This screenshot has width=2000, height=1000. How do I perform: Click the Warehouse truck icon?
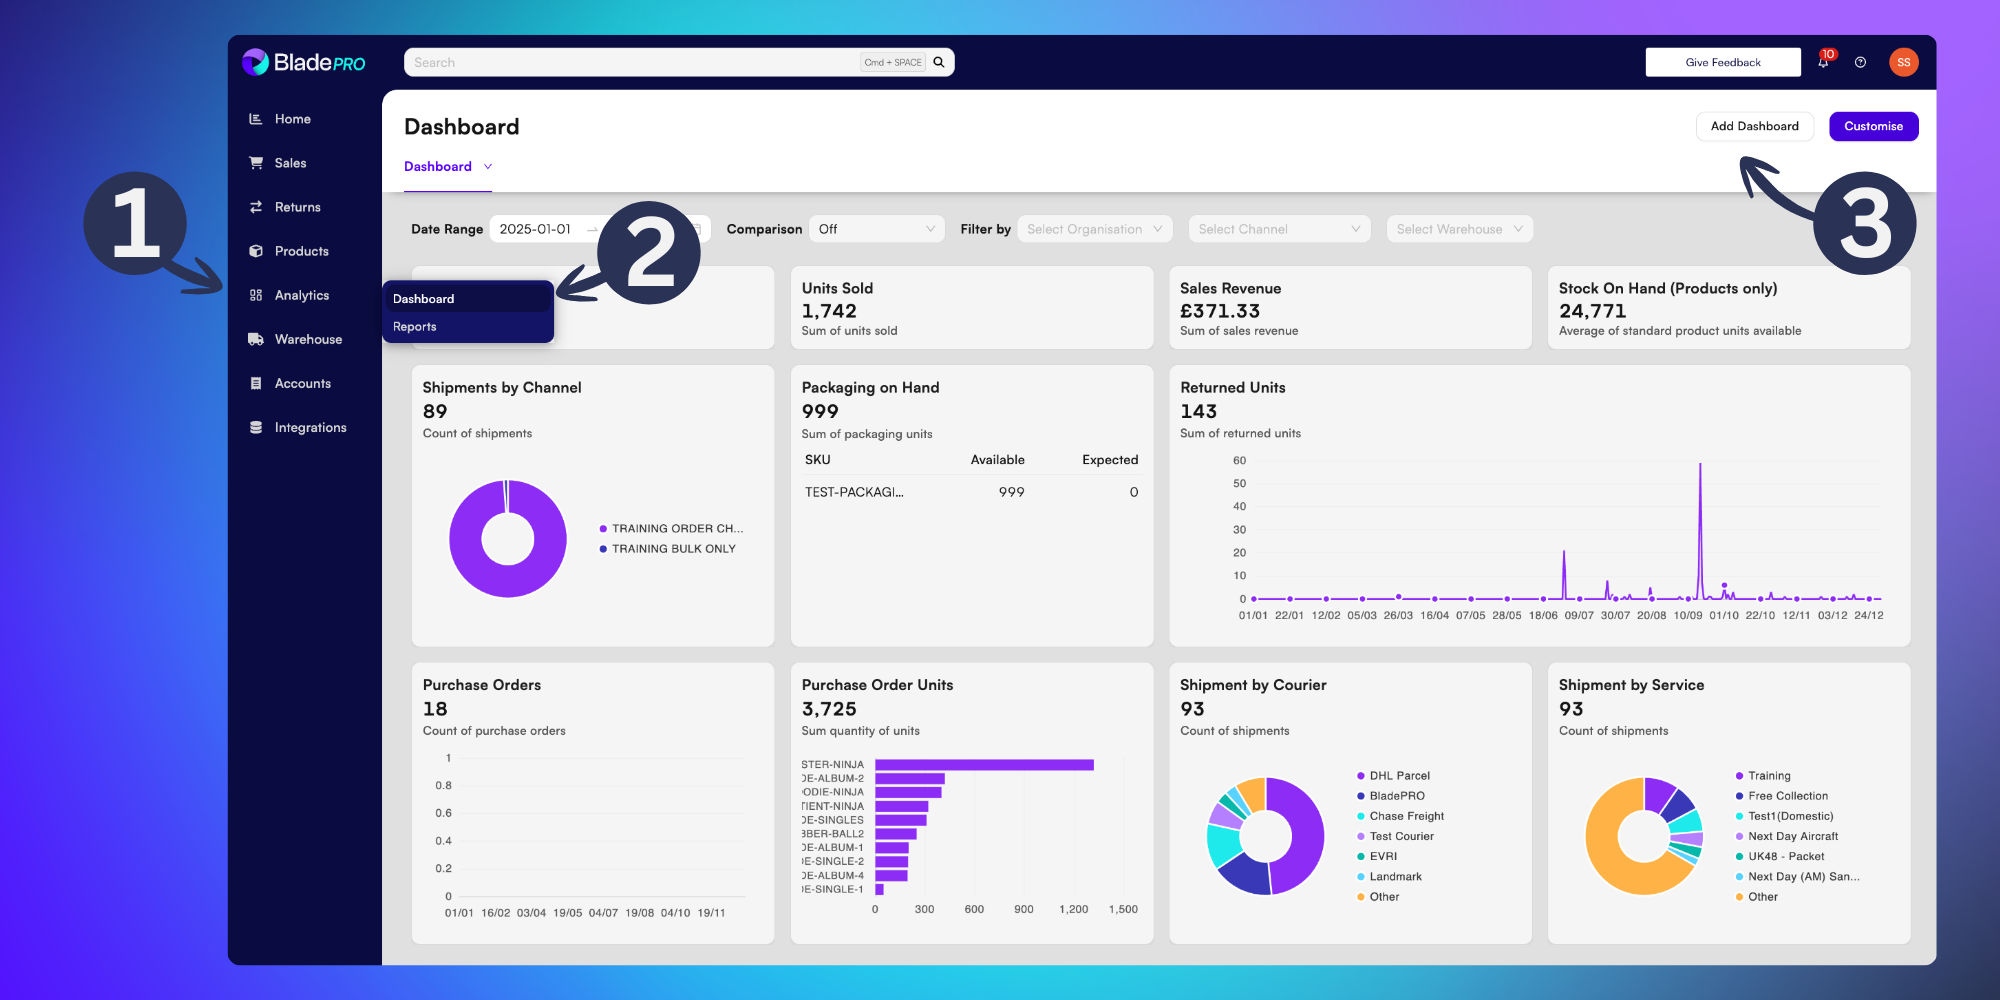pyautogui.click(x=256, y=339)
